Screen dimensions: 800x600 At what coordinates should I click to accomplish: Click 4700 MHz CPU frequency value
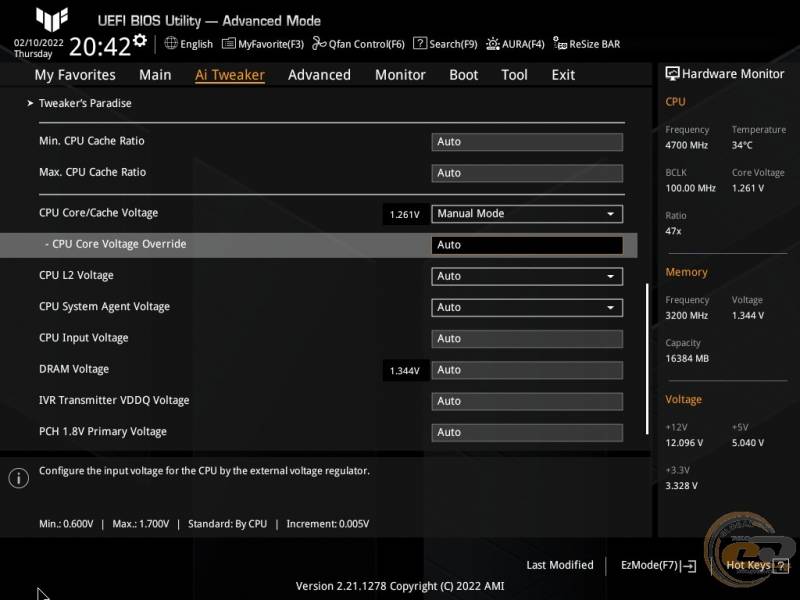[686, 145]
